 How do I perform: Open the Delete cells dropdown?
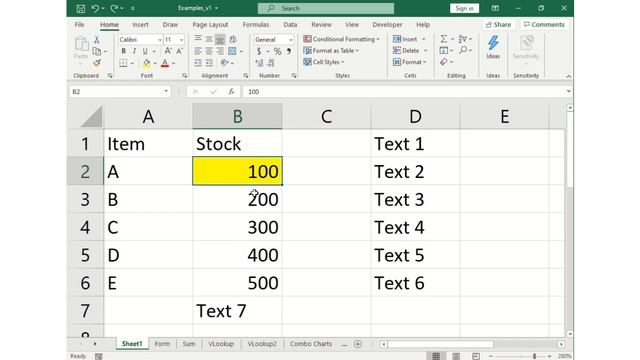tap(426, 51)
